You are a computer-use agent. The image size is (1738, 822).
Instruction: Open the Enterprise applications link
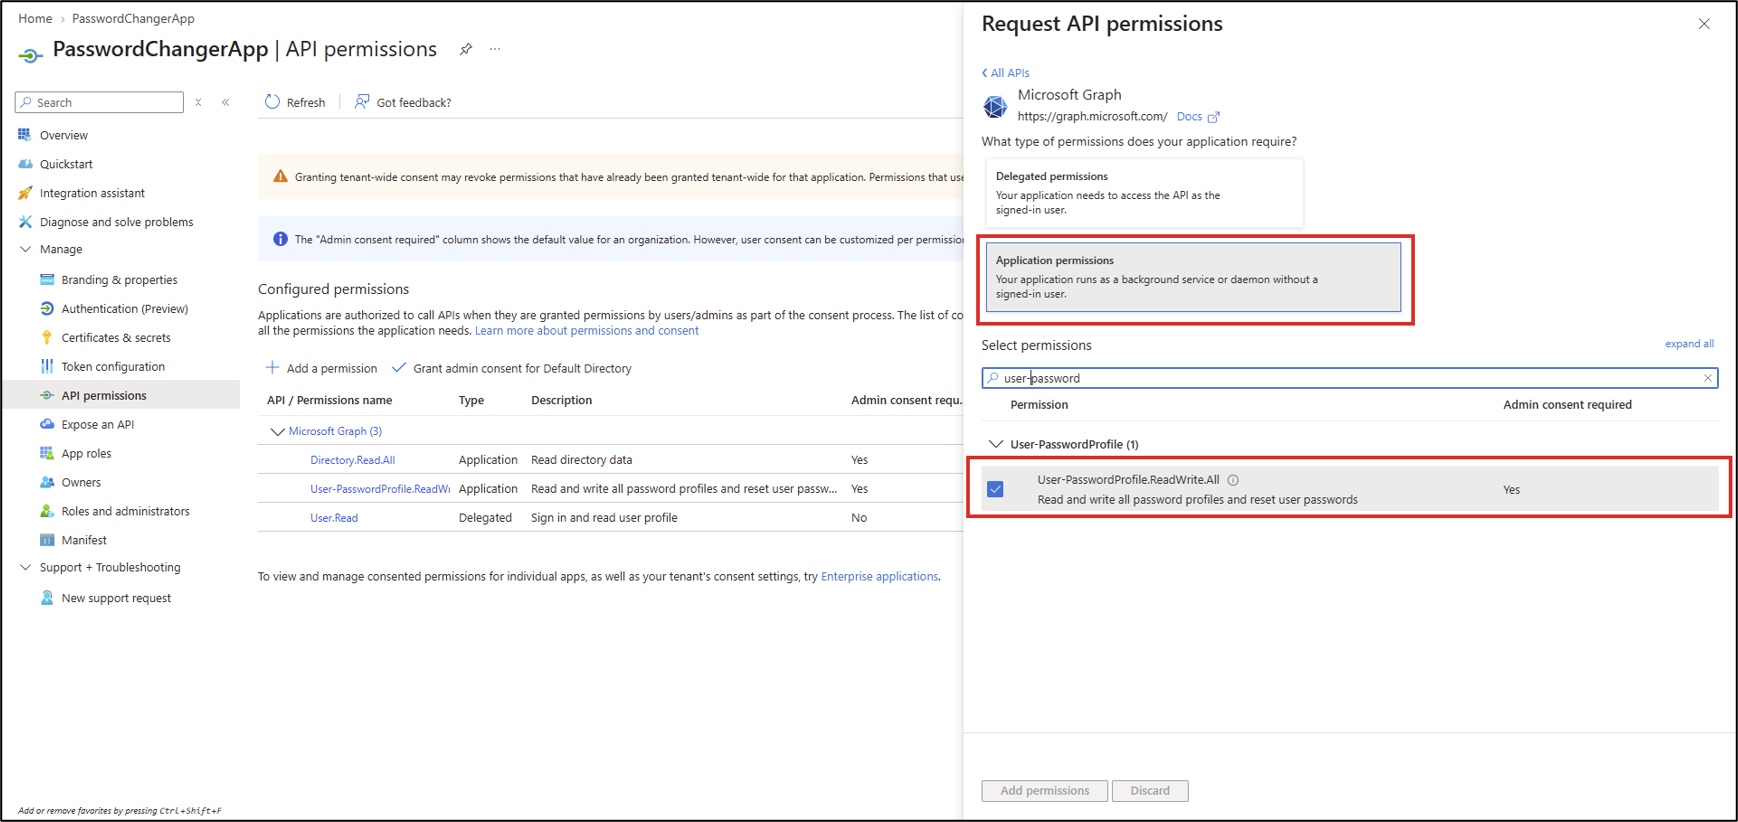(x=879, y=577)
